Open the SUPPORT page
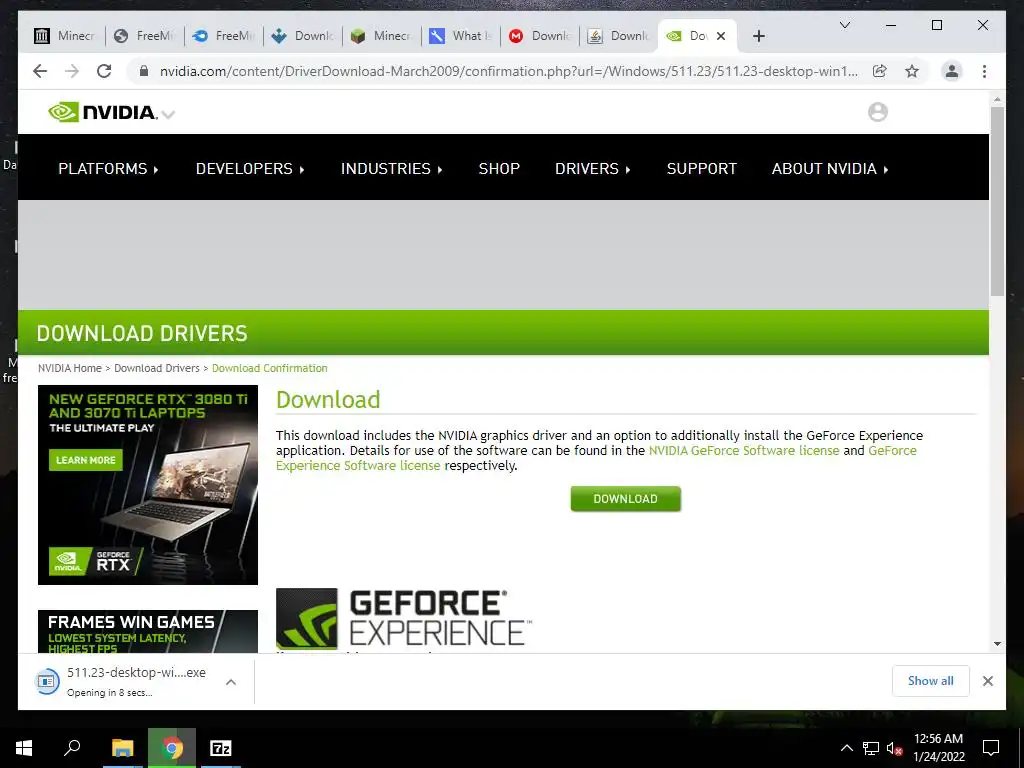 [x=701, y=168]
